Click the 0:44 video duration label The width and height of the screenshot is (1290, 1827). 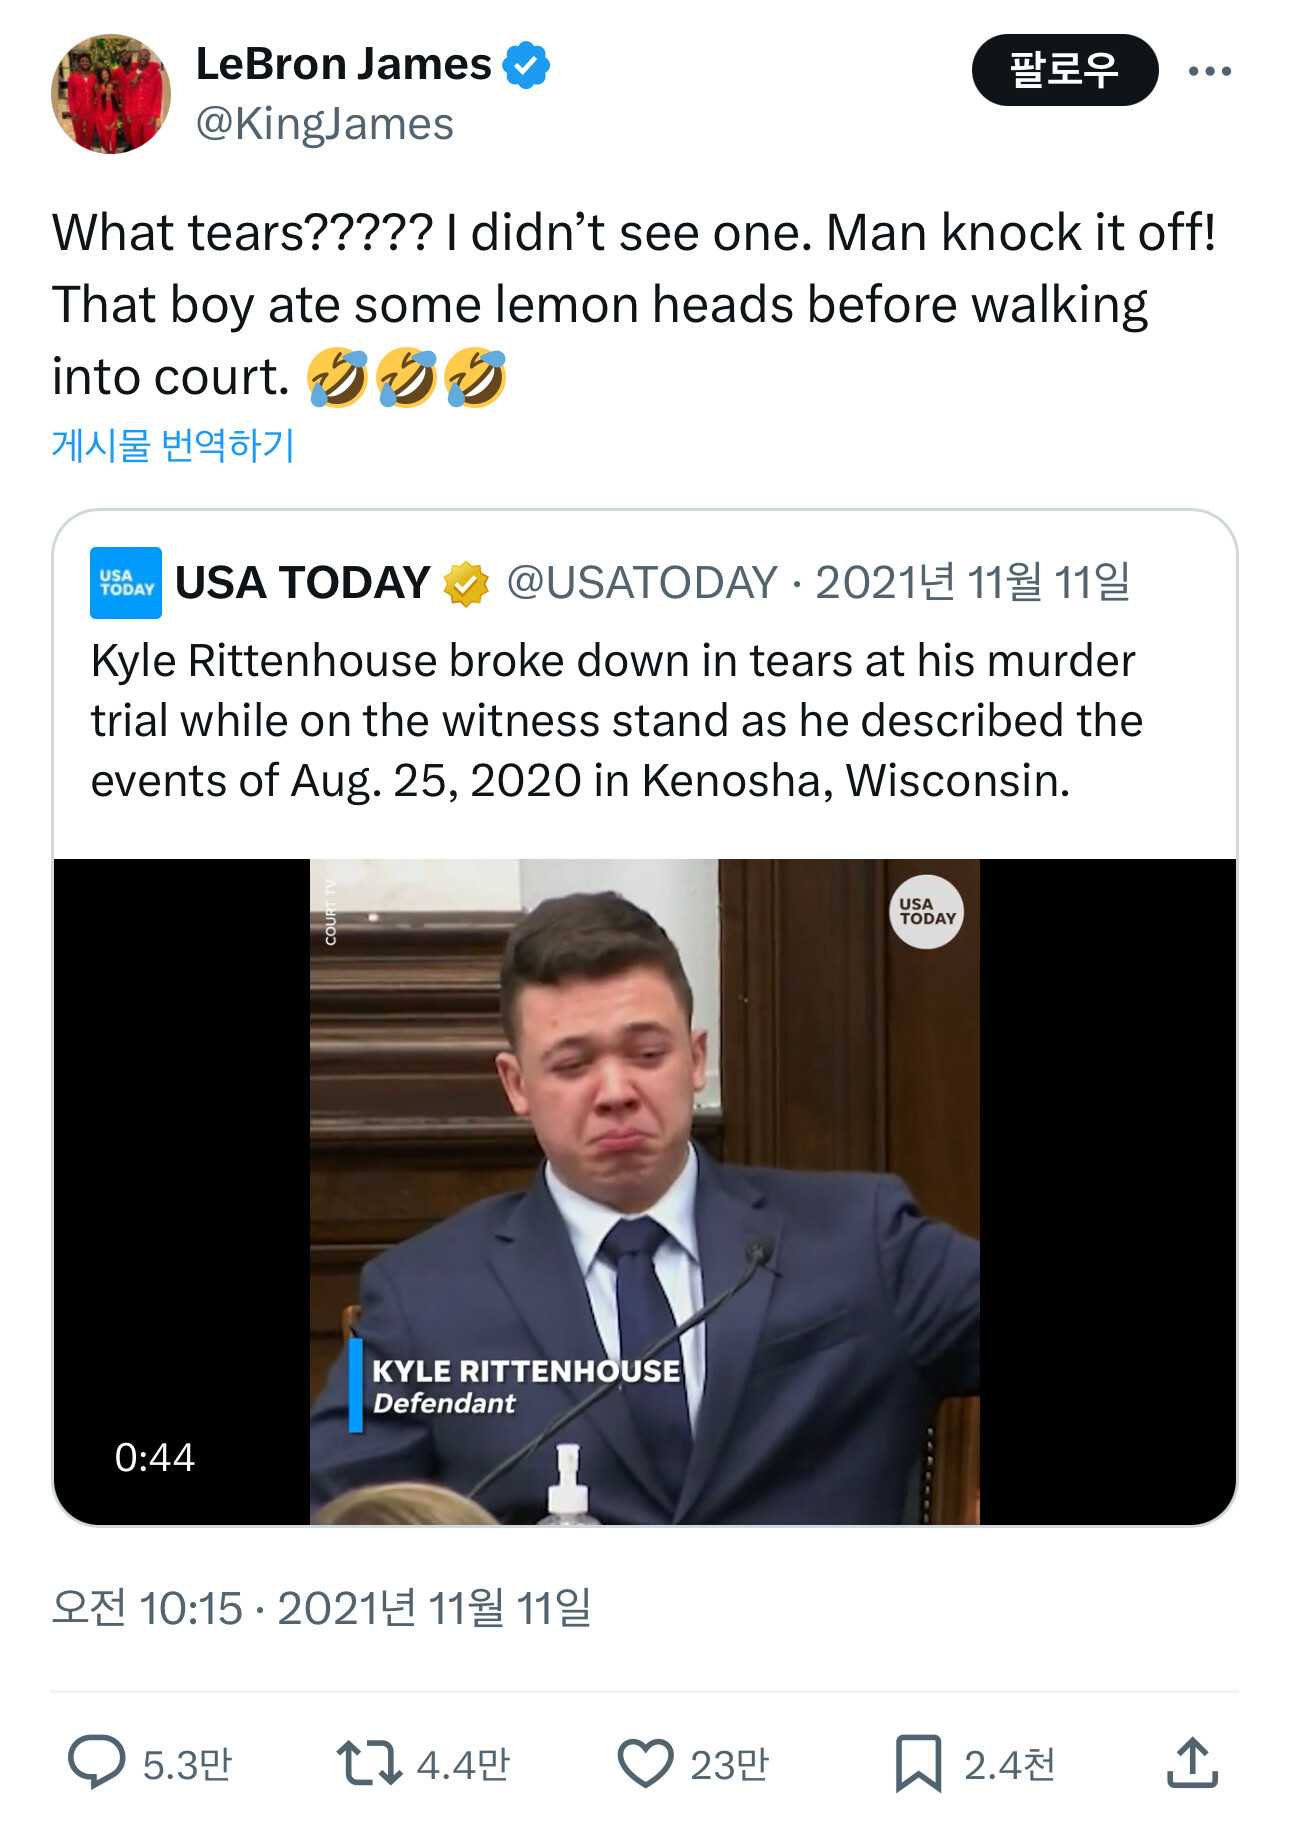coord(155,1457)
